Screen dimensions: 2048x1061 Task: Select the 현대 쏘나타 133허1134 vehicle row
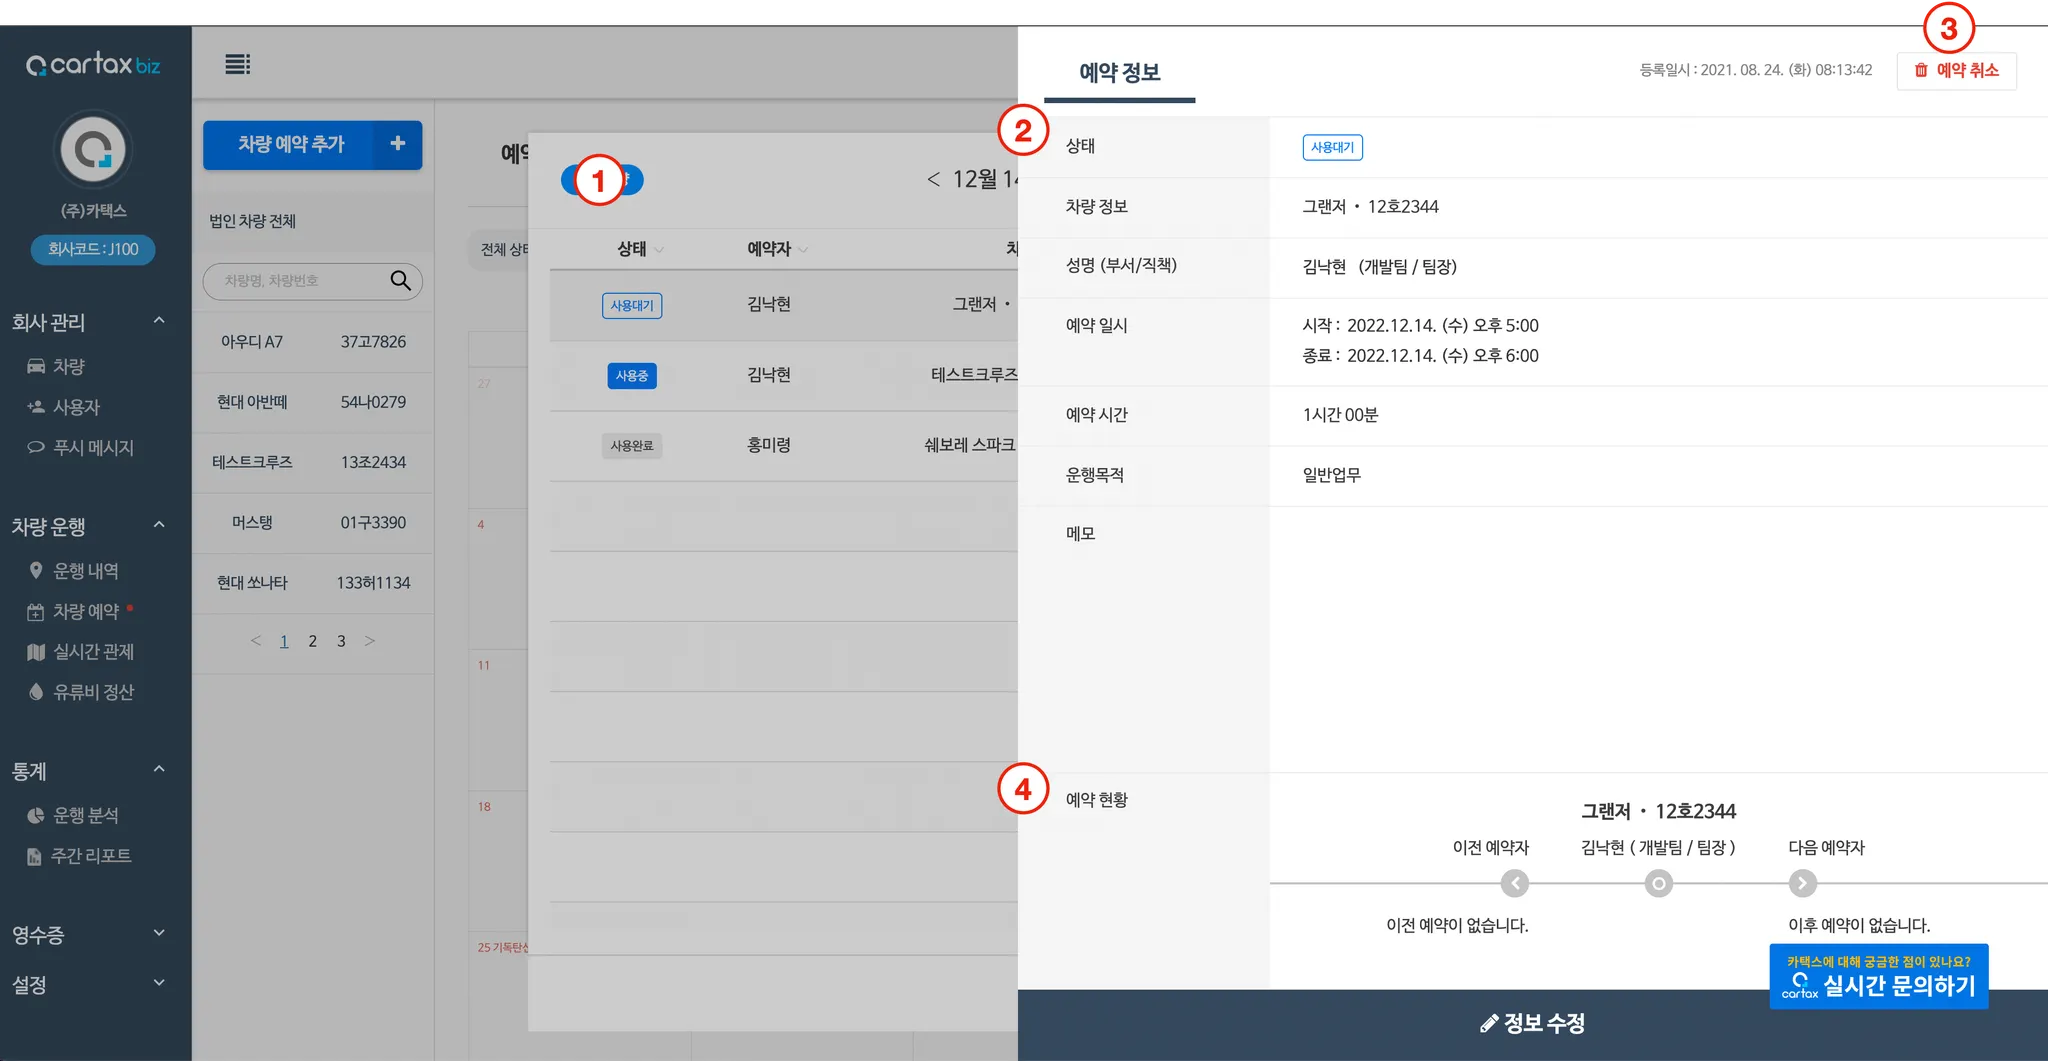[x=313, y=583]
